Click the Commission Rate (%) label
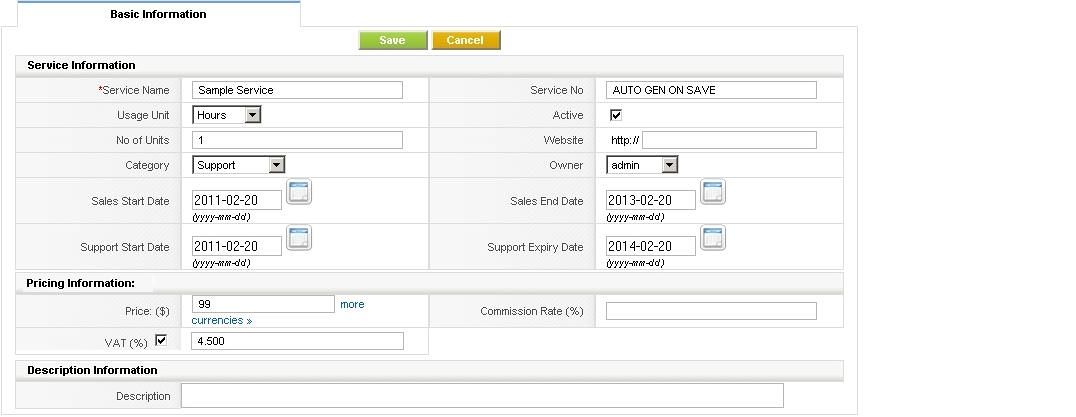The width and height of the screenshot is (1076, 417). (532, 311)
